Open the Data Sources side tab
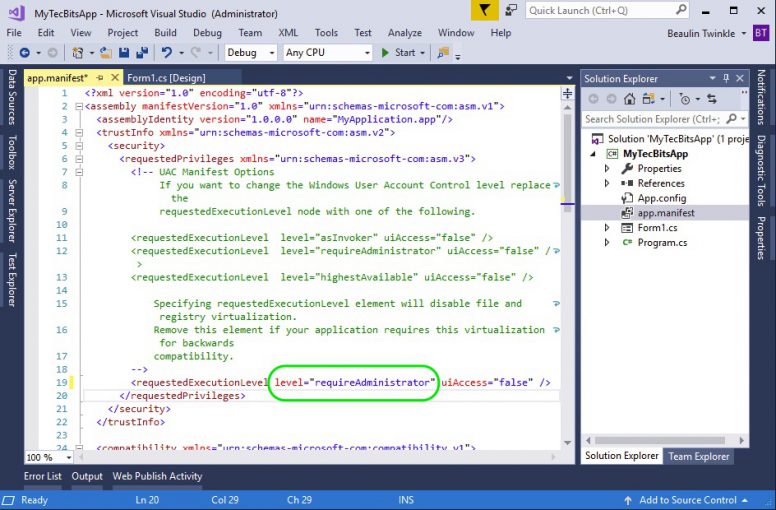Screen dimensions: 776x510 [12, 96]
